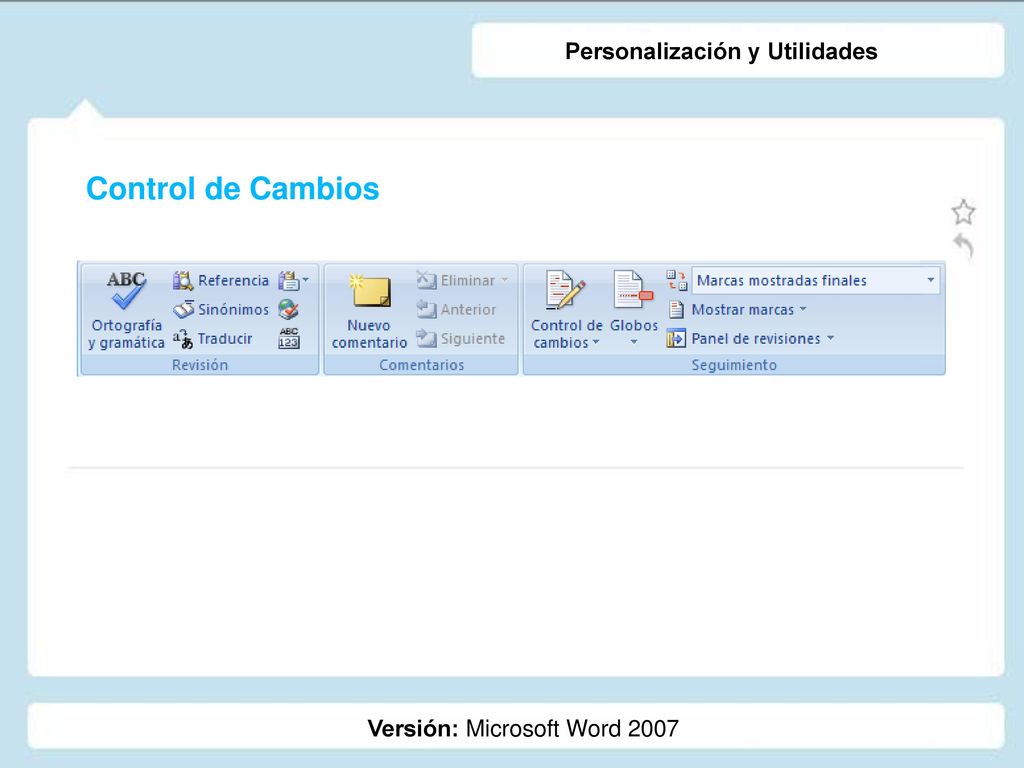Click the Versión: Microsoft Word 2007 footer text
This screenshot has width=1024, height=768.
(x=523, y=728)
